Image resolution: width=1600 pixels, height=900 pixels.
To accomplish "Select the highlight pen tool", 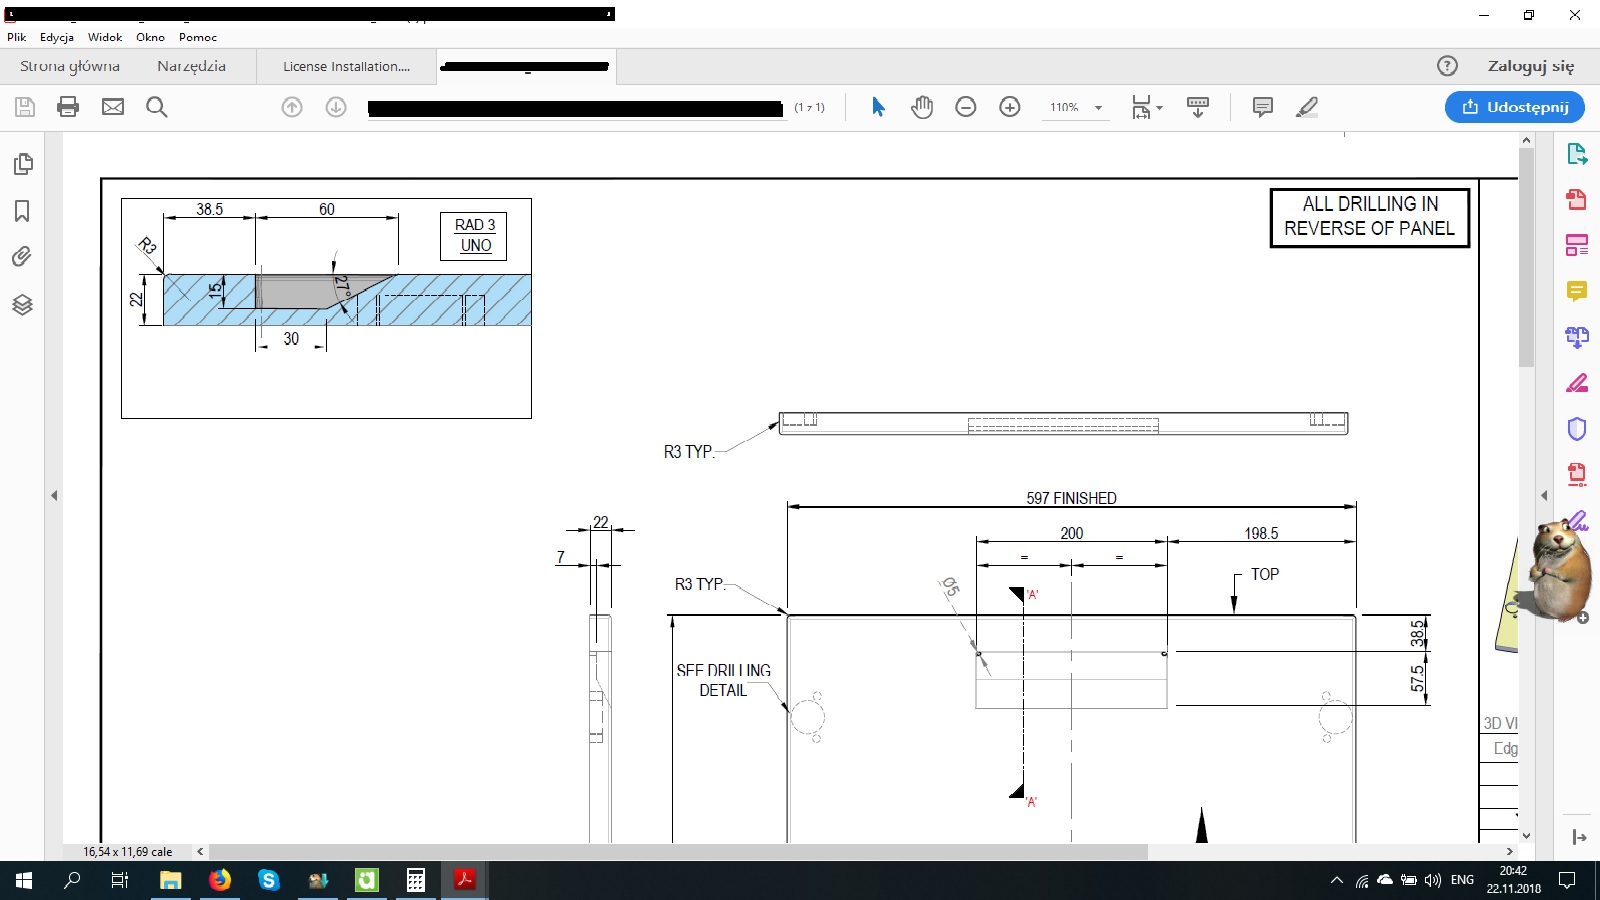I will [1307, 107].
